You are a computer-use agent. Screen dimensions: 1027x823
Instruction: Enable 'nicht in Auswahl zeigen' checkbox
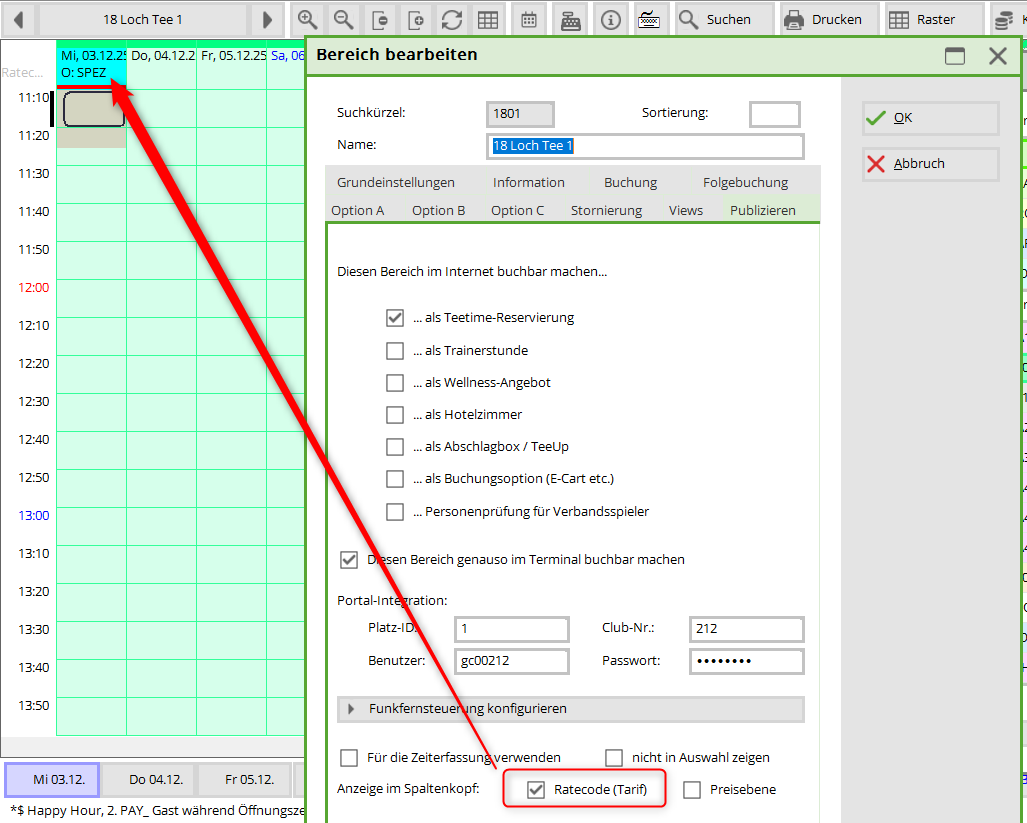614,758
